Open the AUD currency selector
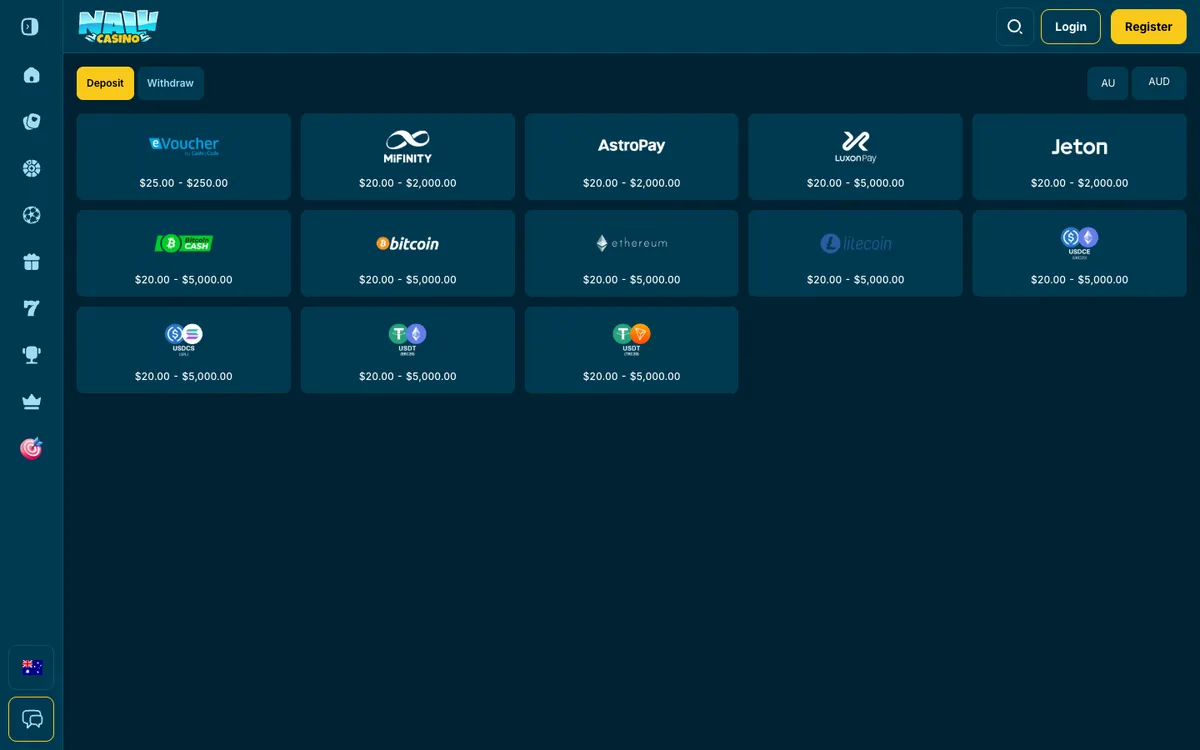The image size is (1200, 750). pos(1159,83)
